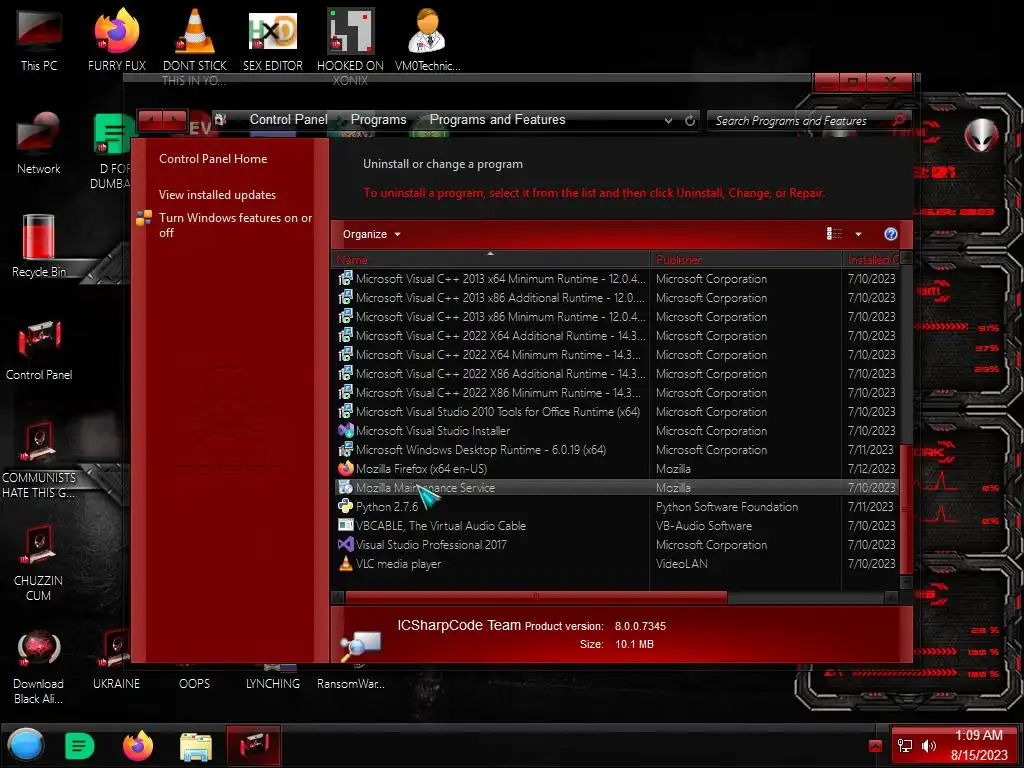Screen dimensions: 1024x768
Task: Click the Visual Studio Professional 2017 row icon
Action: coord(345,544)
